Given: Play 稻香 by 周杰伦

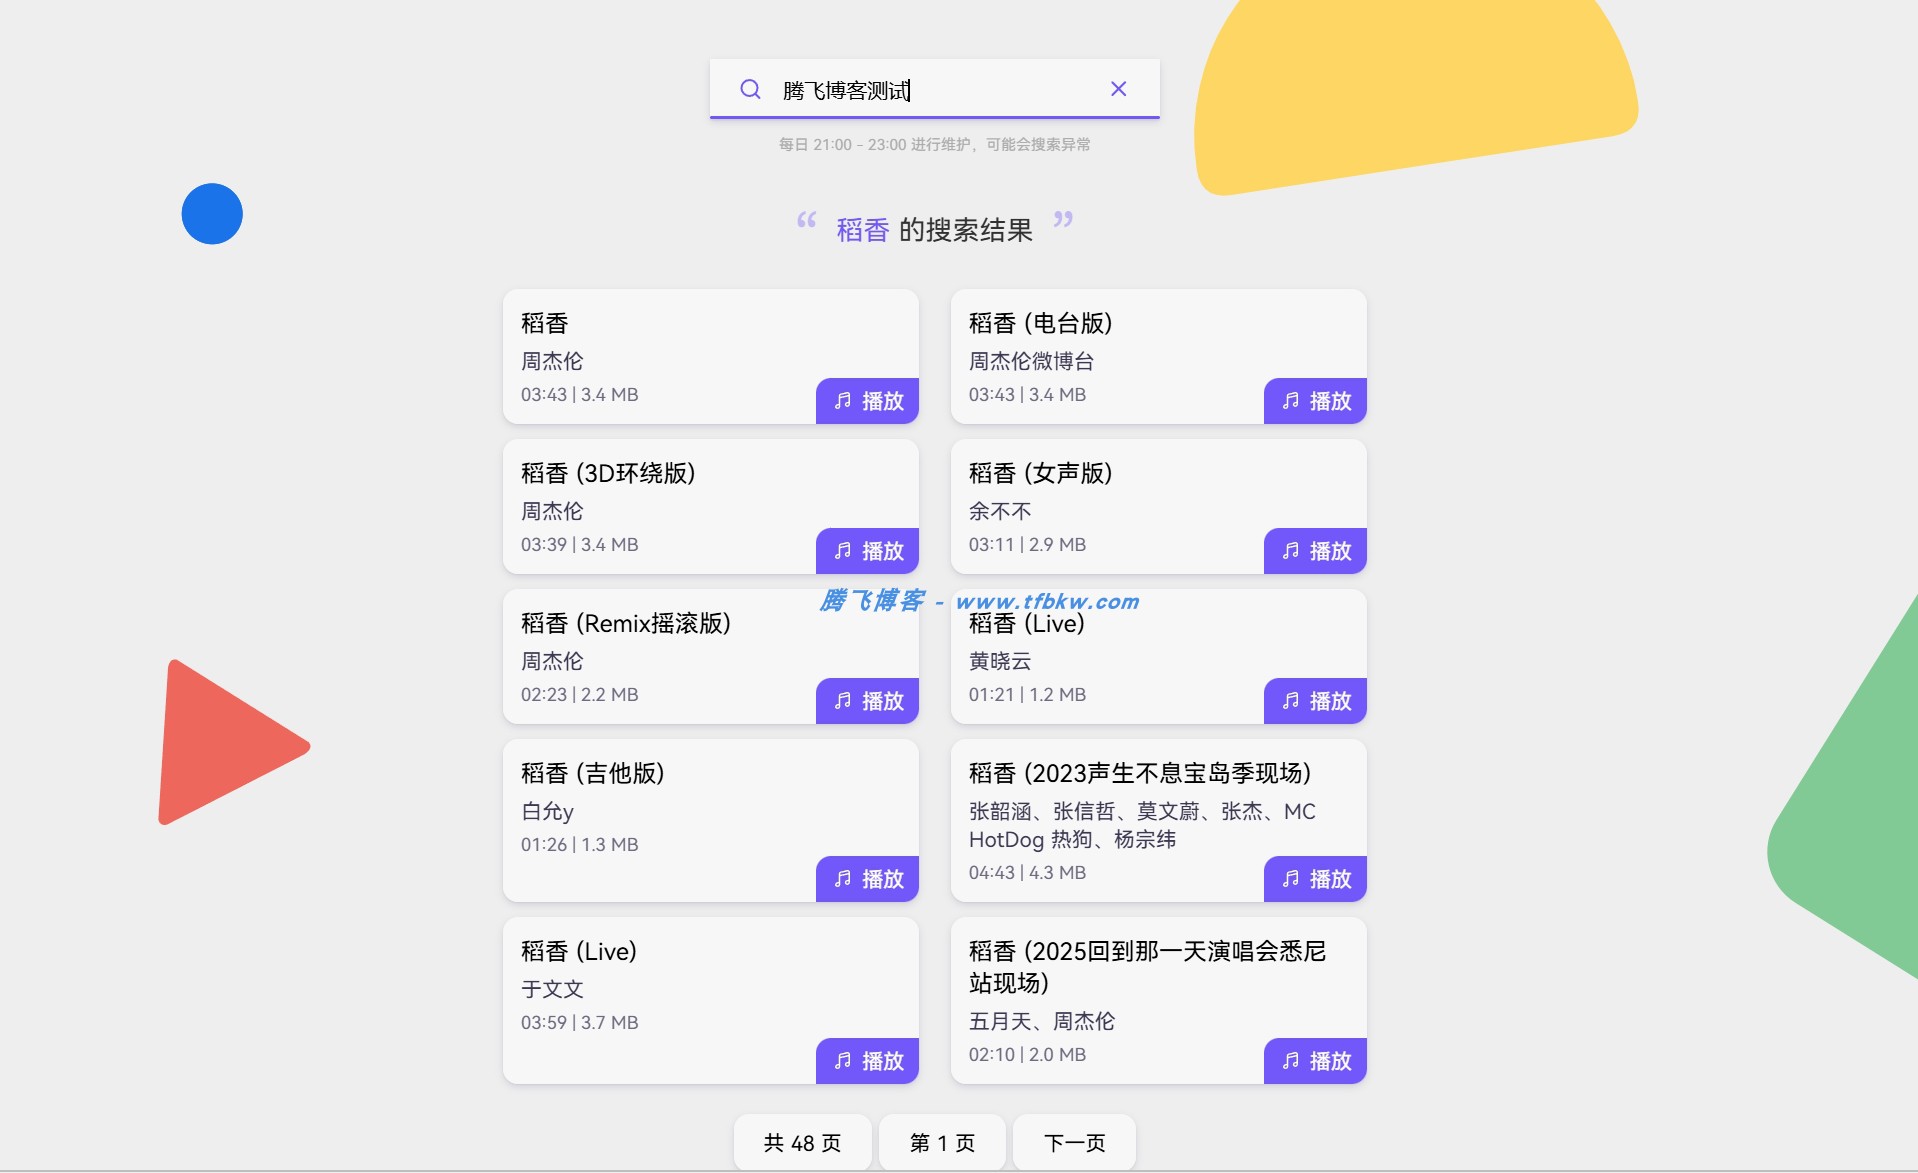Looking at the screenshot, I should (866, 401).
